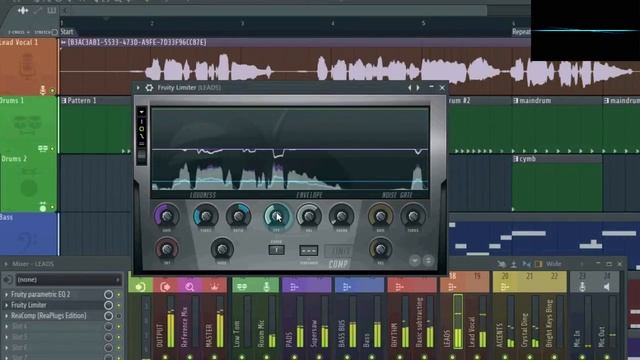Toggle the ReaComp slot enable LED
The width and height of the screenshot is (640, 360).
pos(119,316)
